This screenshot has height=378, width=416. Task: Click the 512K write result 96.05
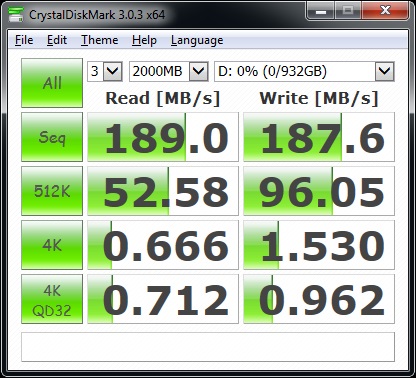click(x=319, y=191)
